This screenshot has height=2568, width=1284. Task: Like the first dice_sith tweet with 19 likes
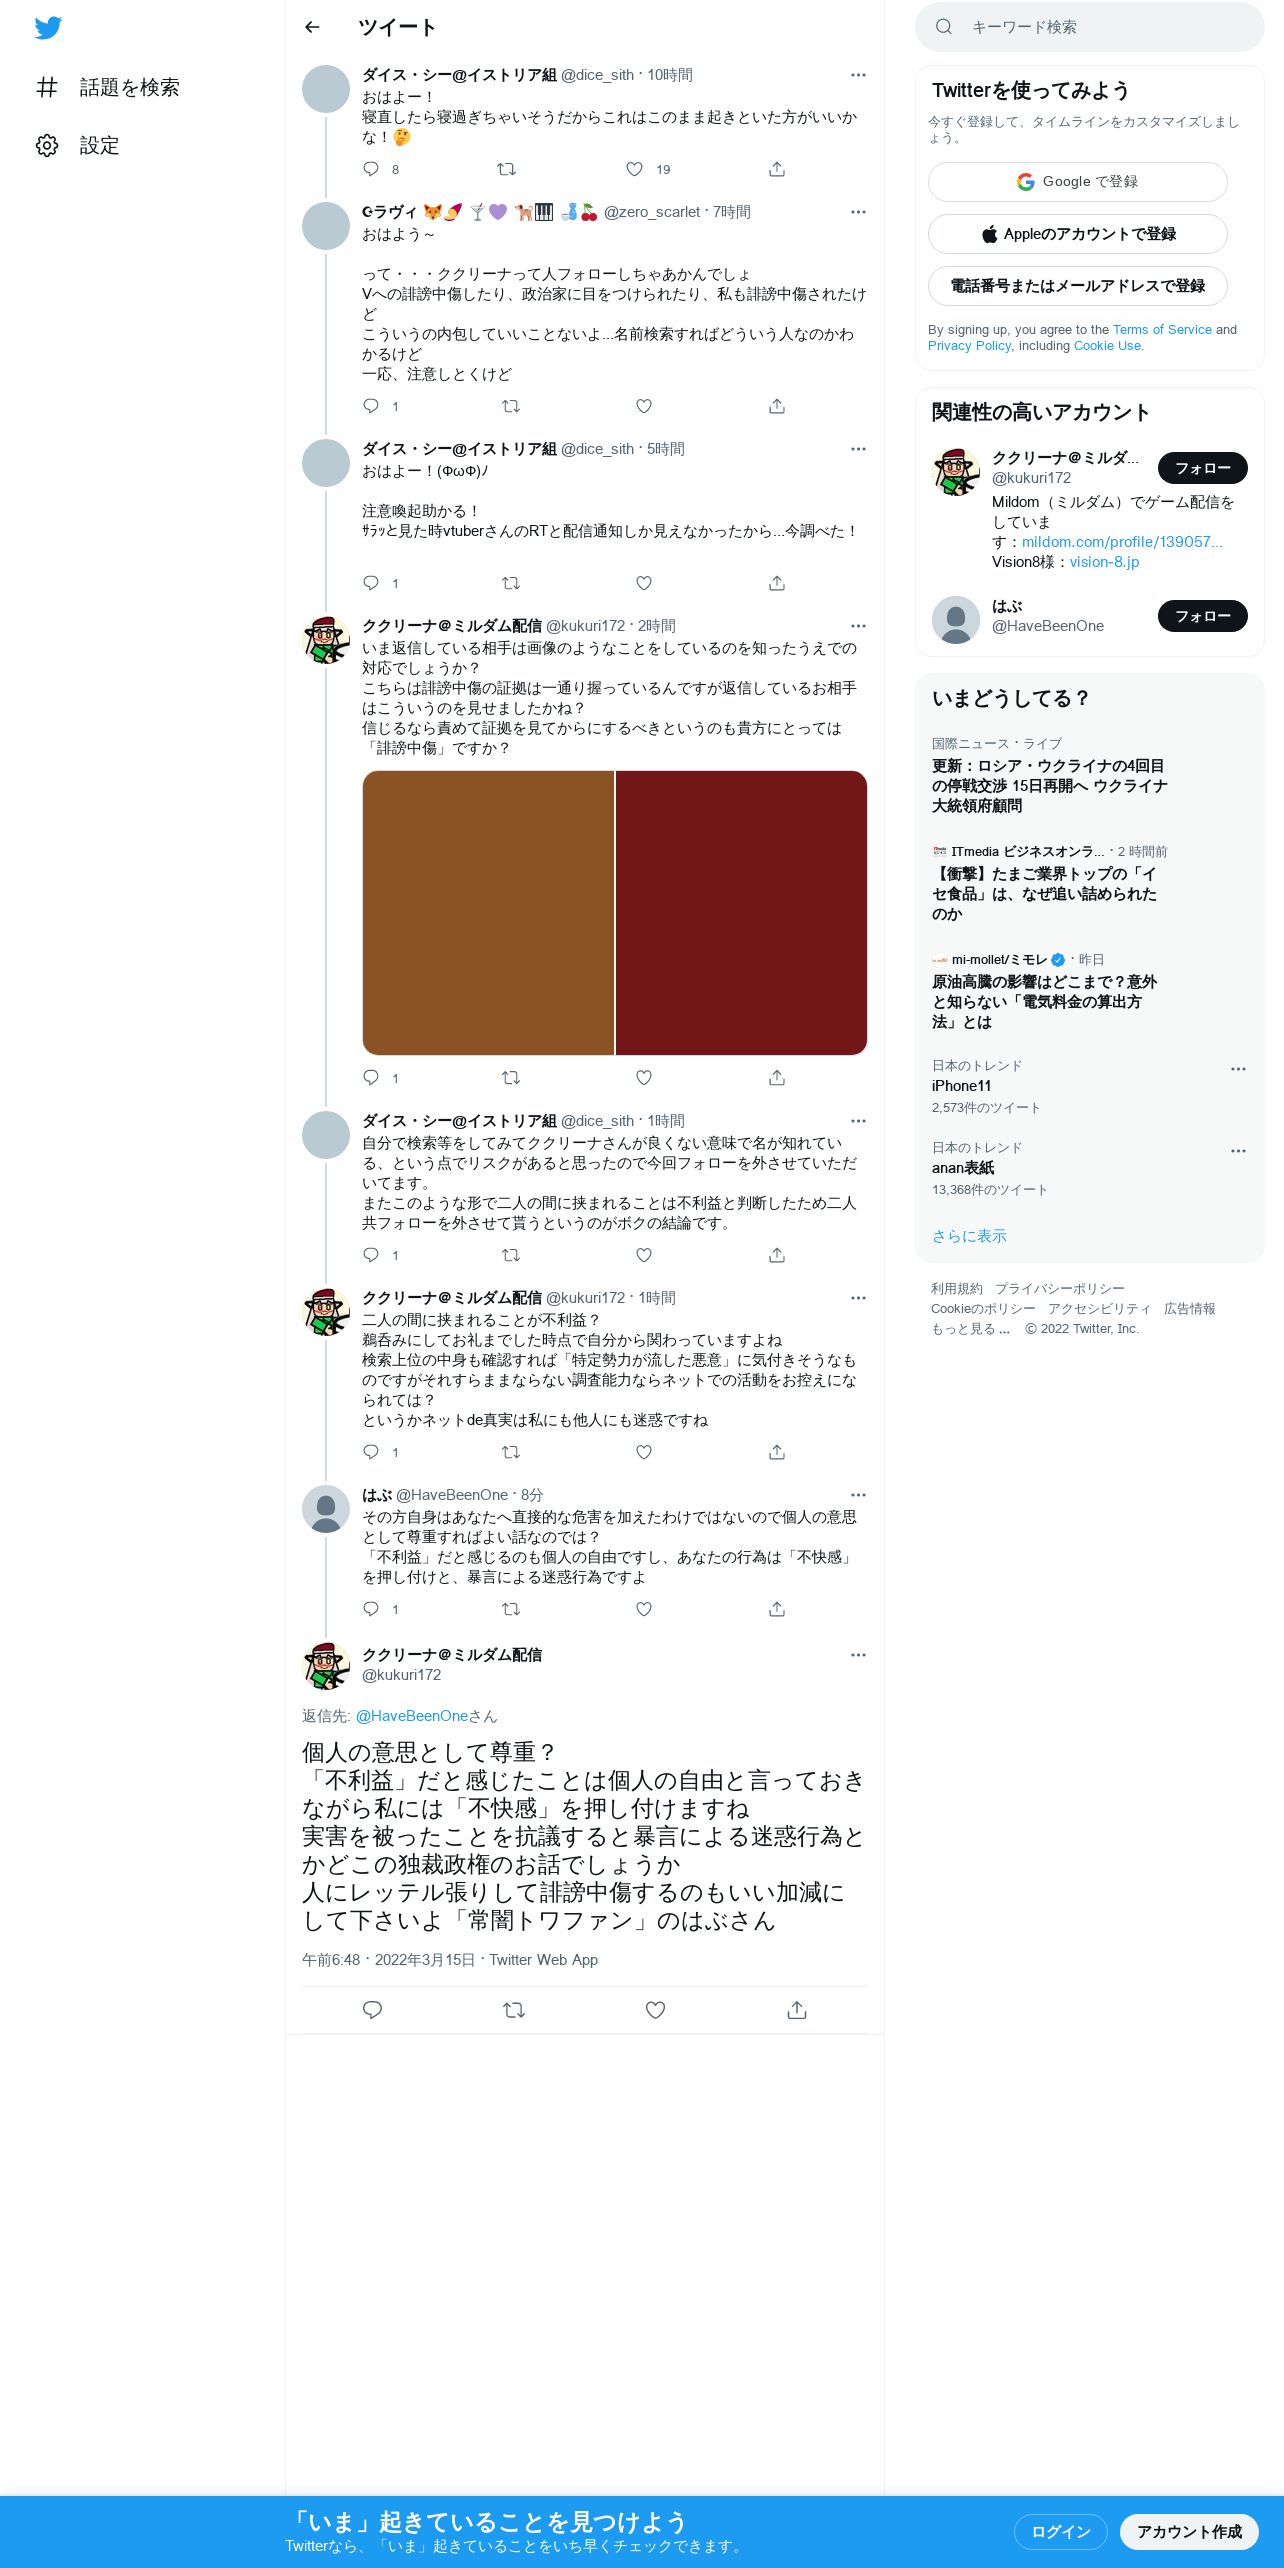coord(634,169)
